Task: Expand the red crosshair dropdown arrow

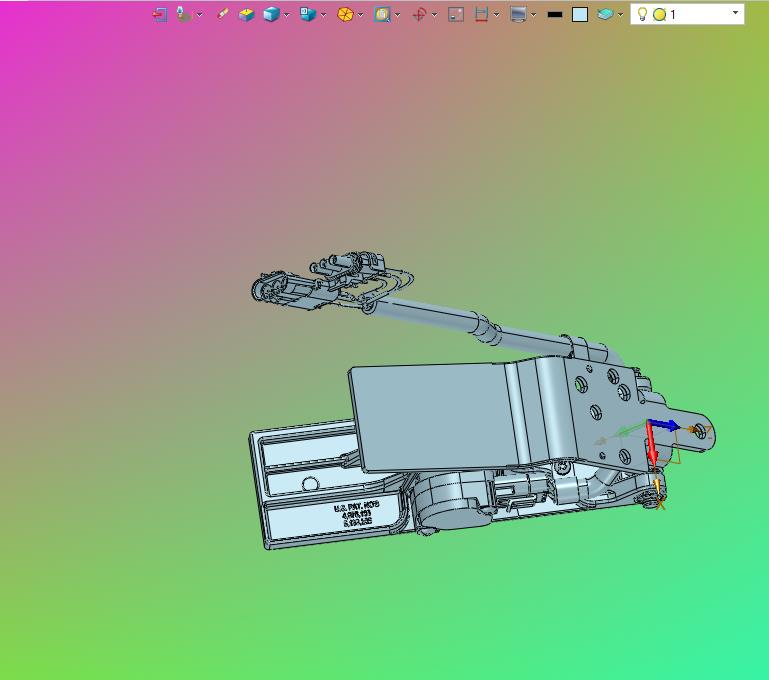Action: point(434,15)
